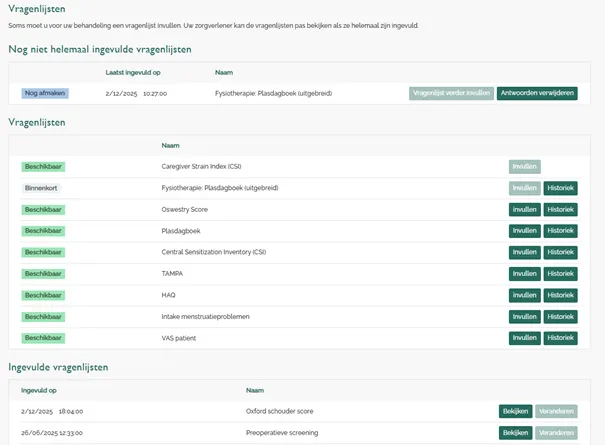
Task: Fill in the TAMPA questionnaire
Action: pyautogui.click(x=524, y=274)
